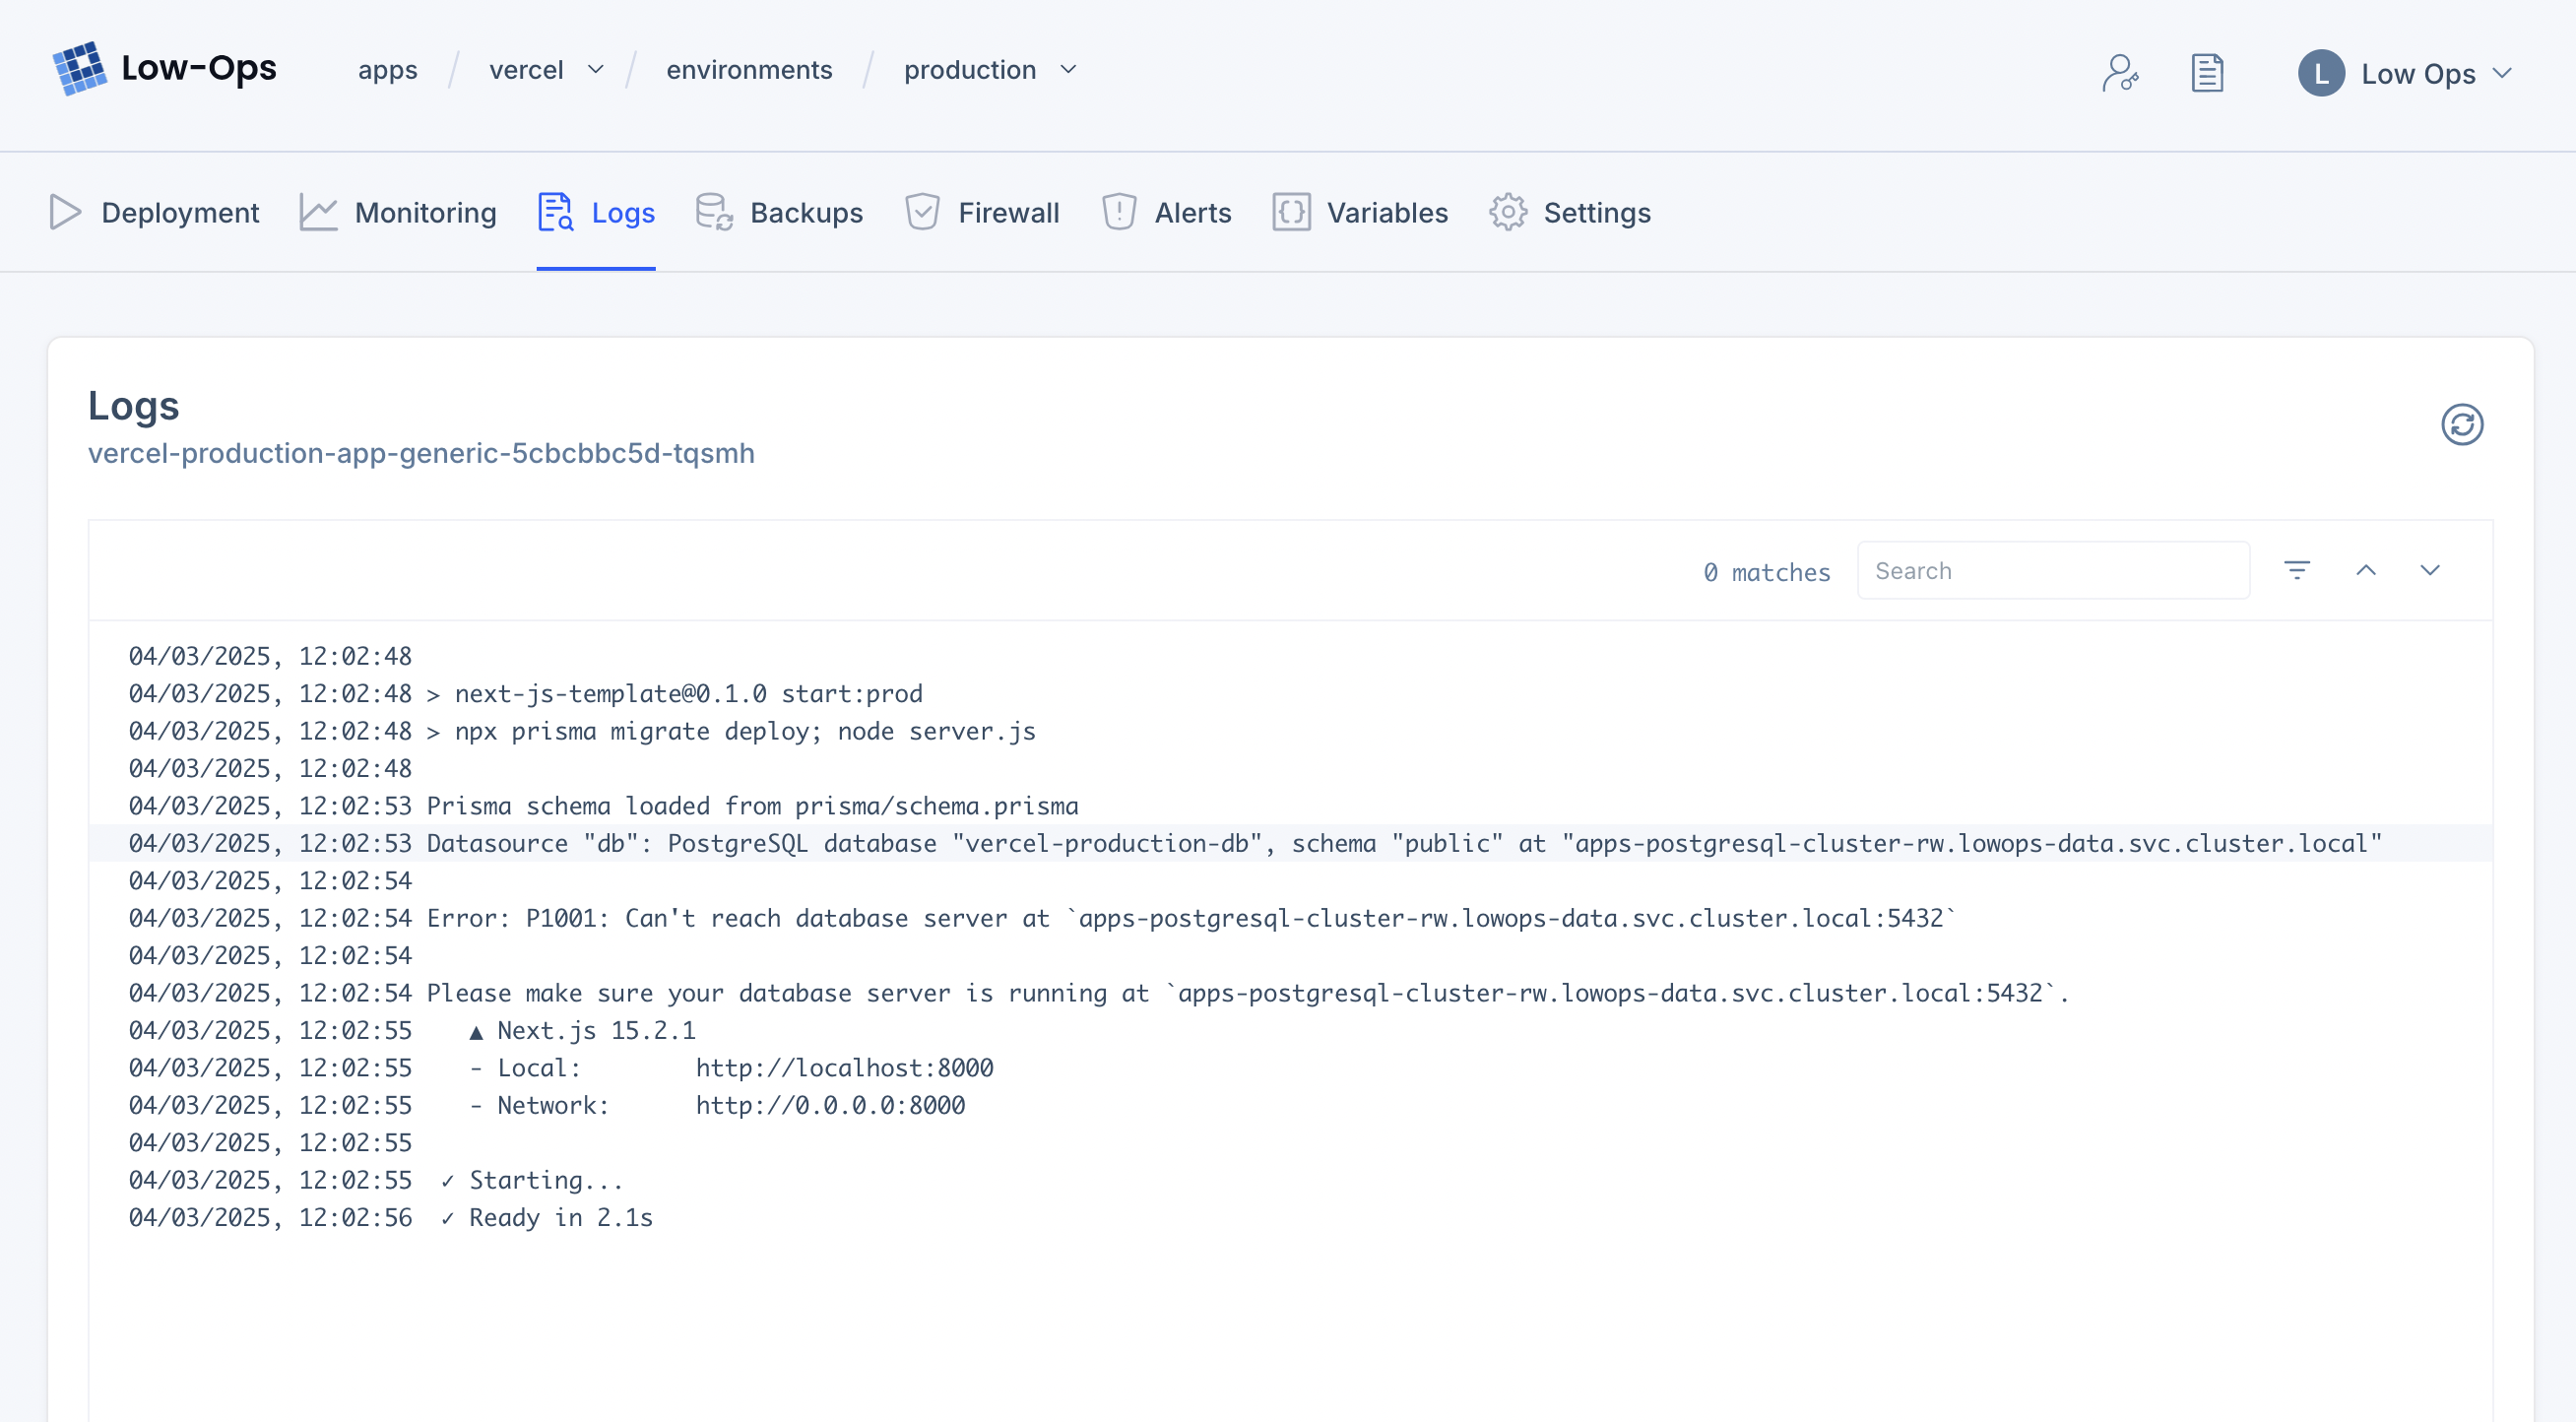The height and width of the screenshot is (1422, 2576).
Task: Click the Variables braces icon
Action: click(1291, 212)
